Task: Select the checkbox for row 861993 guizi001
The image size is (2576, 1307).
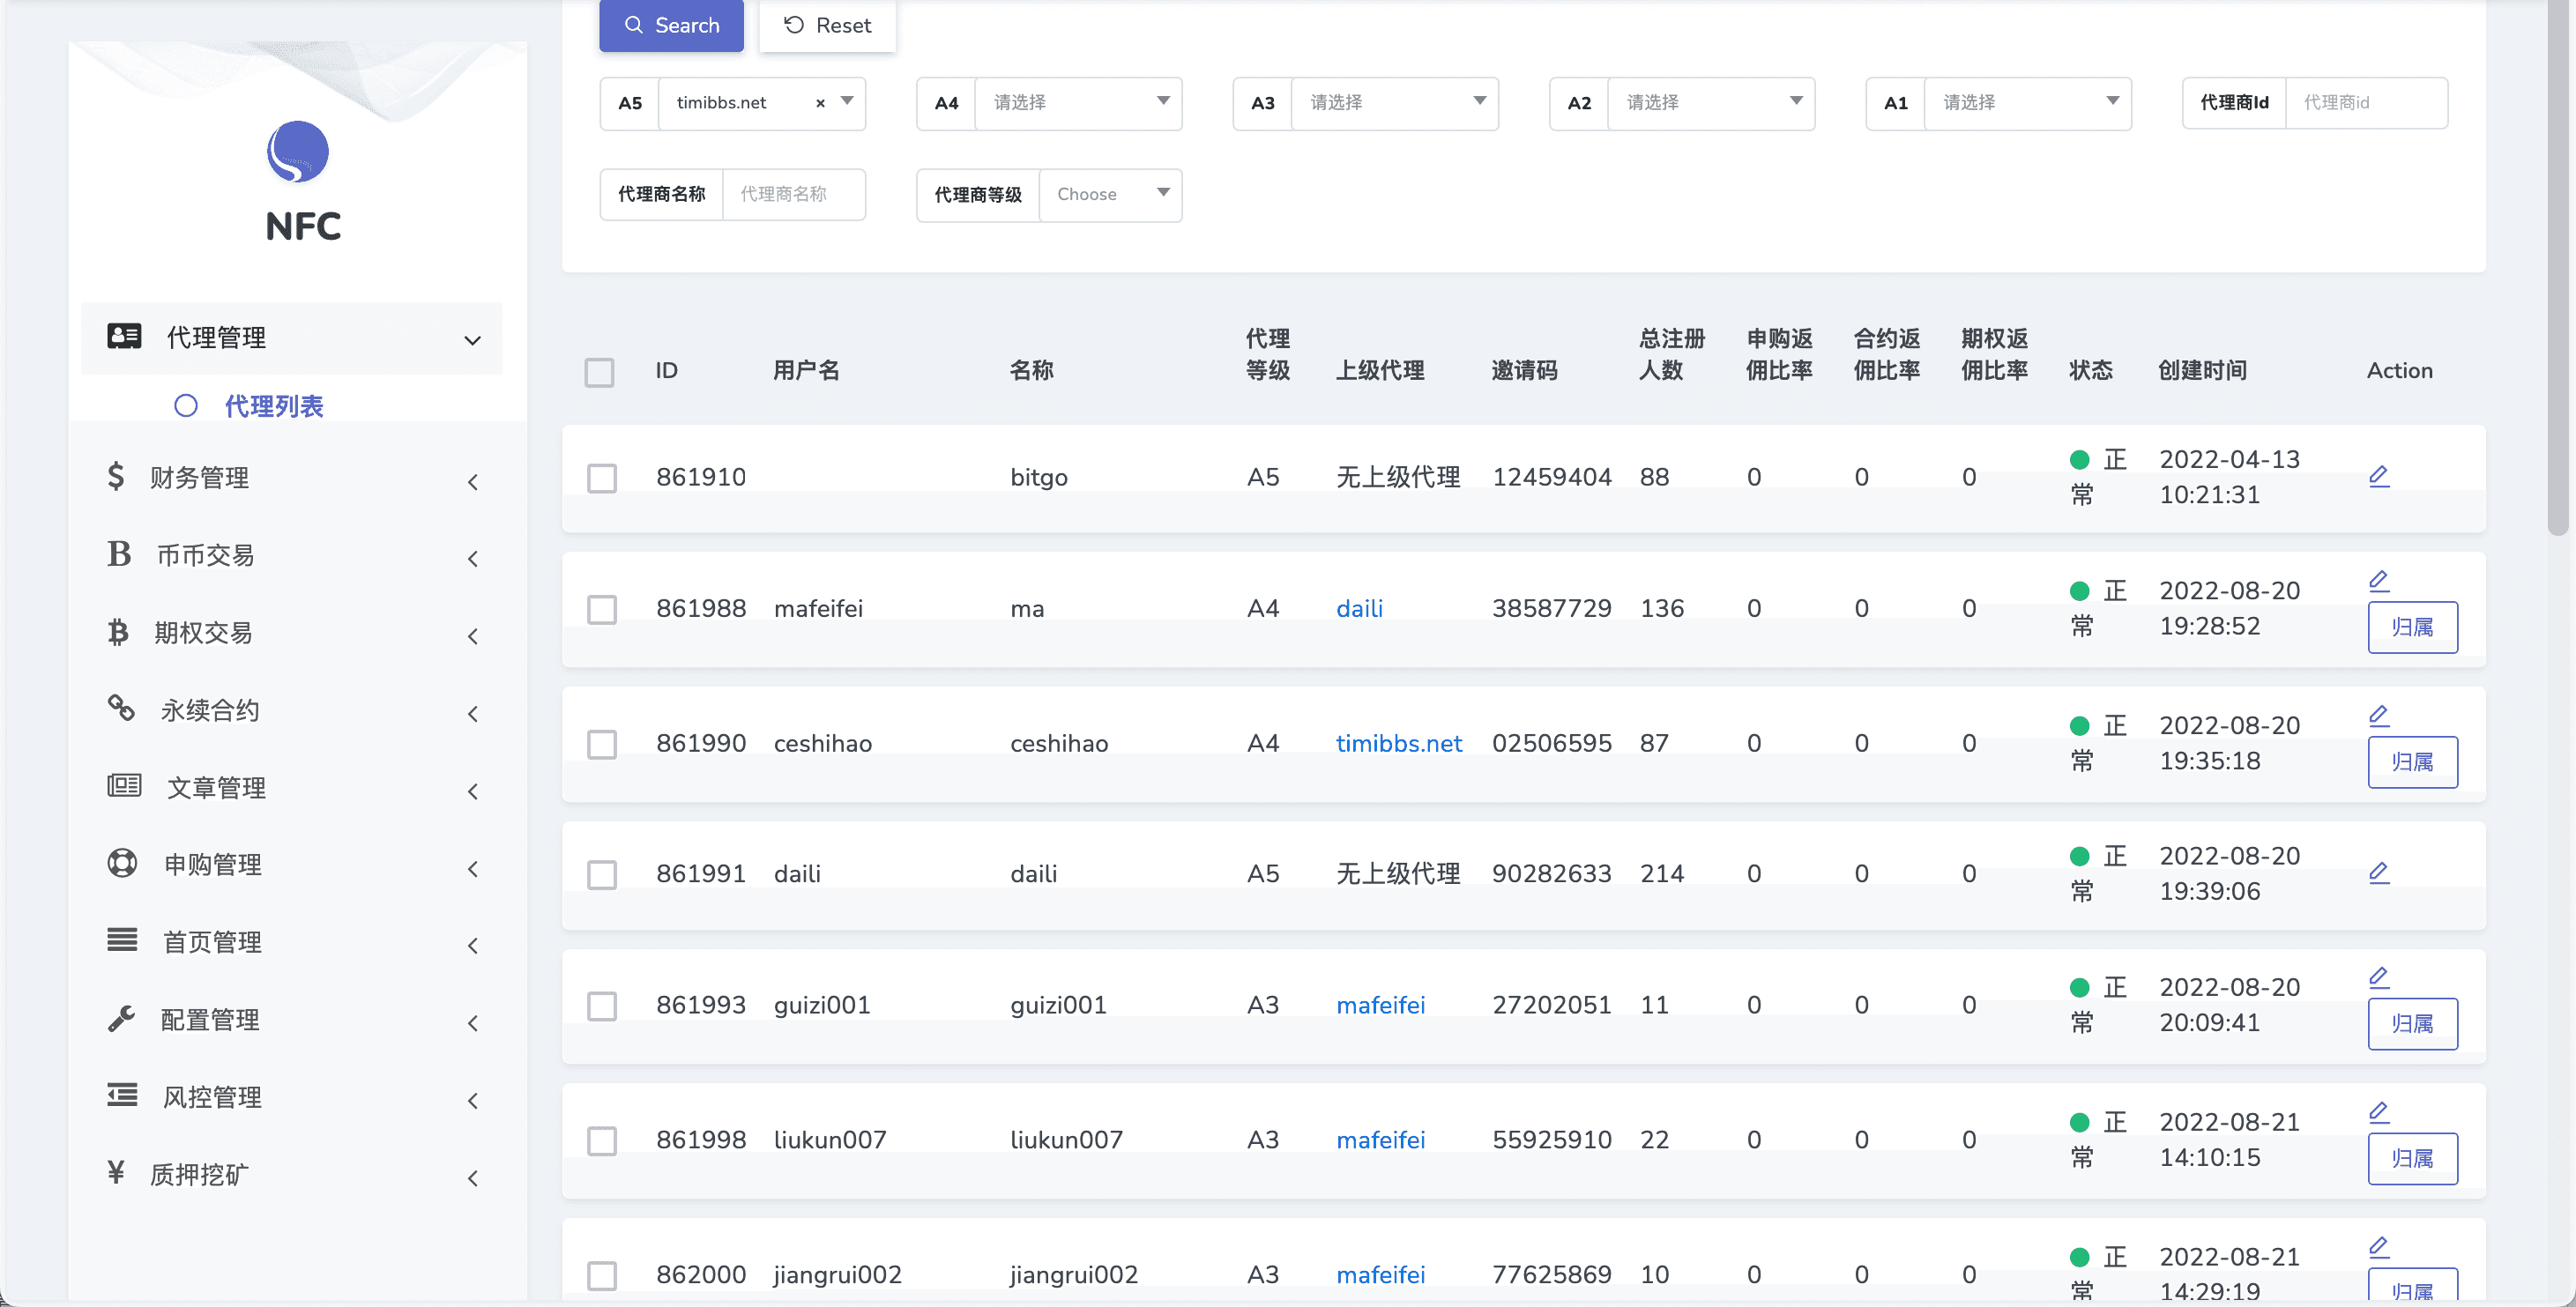Action: pos(601,1005)
